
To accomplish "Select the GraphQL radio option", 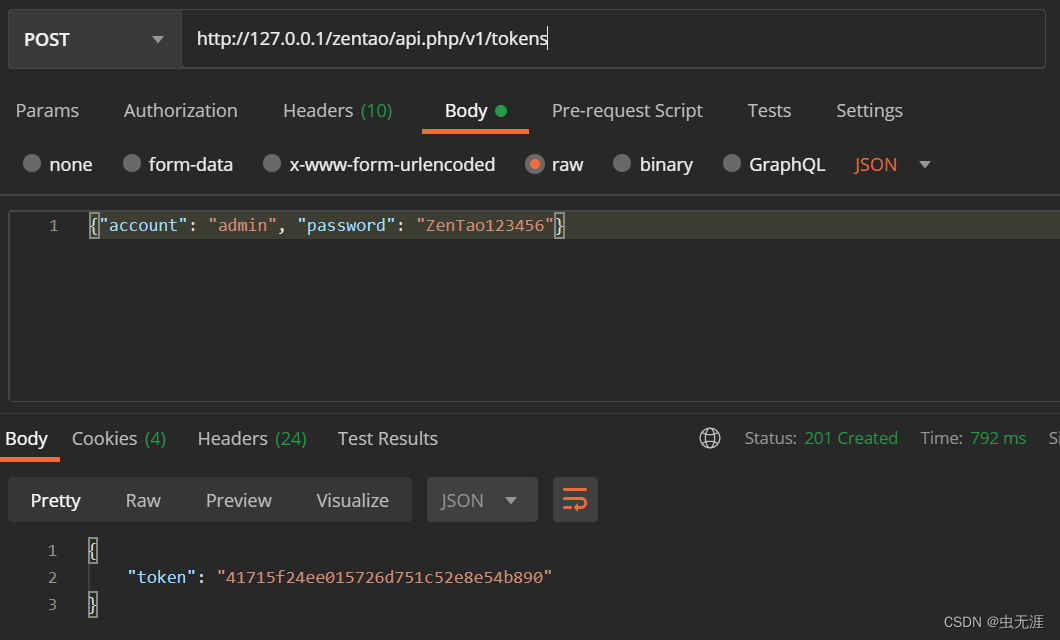I will click(x=732, y=164).
